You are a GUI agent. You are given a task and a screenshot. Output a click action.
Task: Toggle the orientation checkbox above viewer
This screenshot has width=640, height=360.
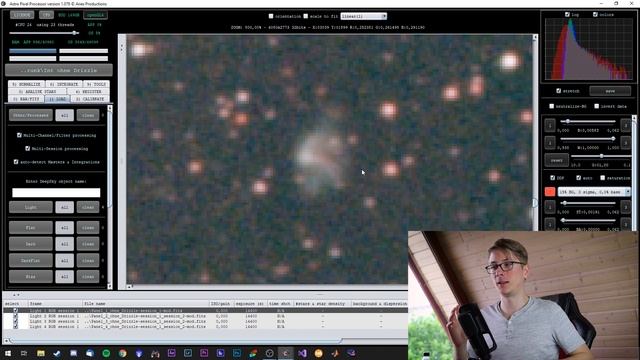[271, 16]
